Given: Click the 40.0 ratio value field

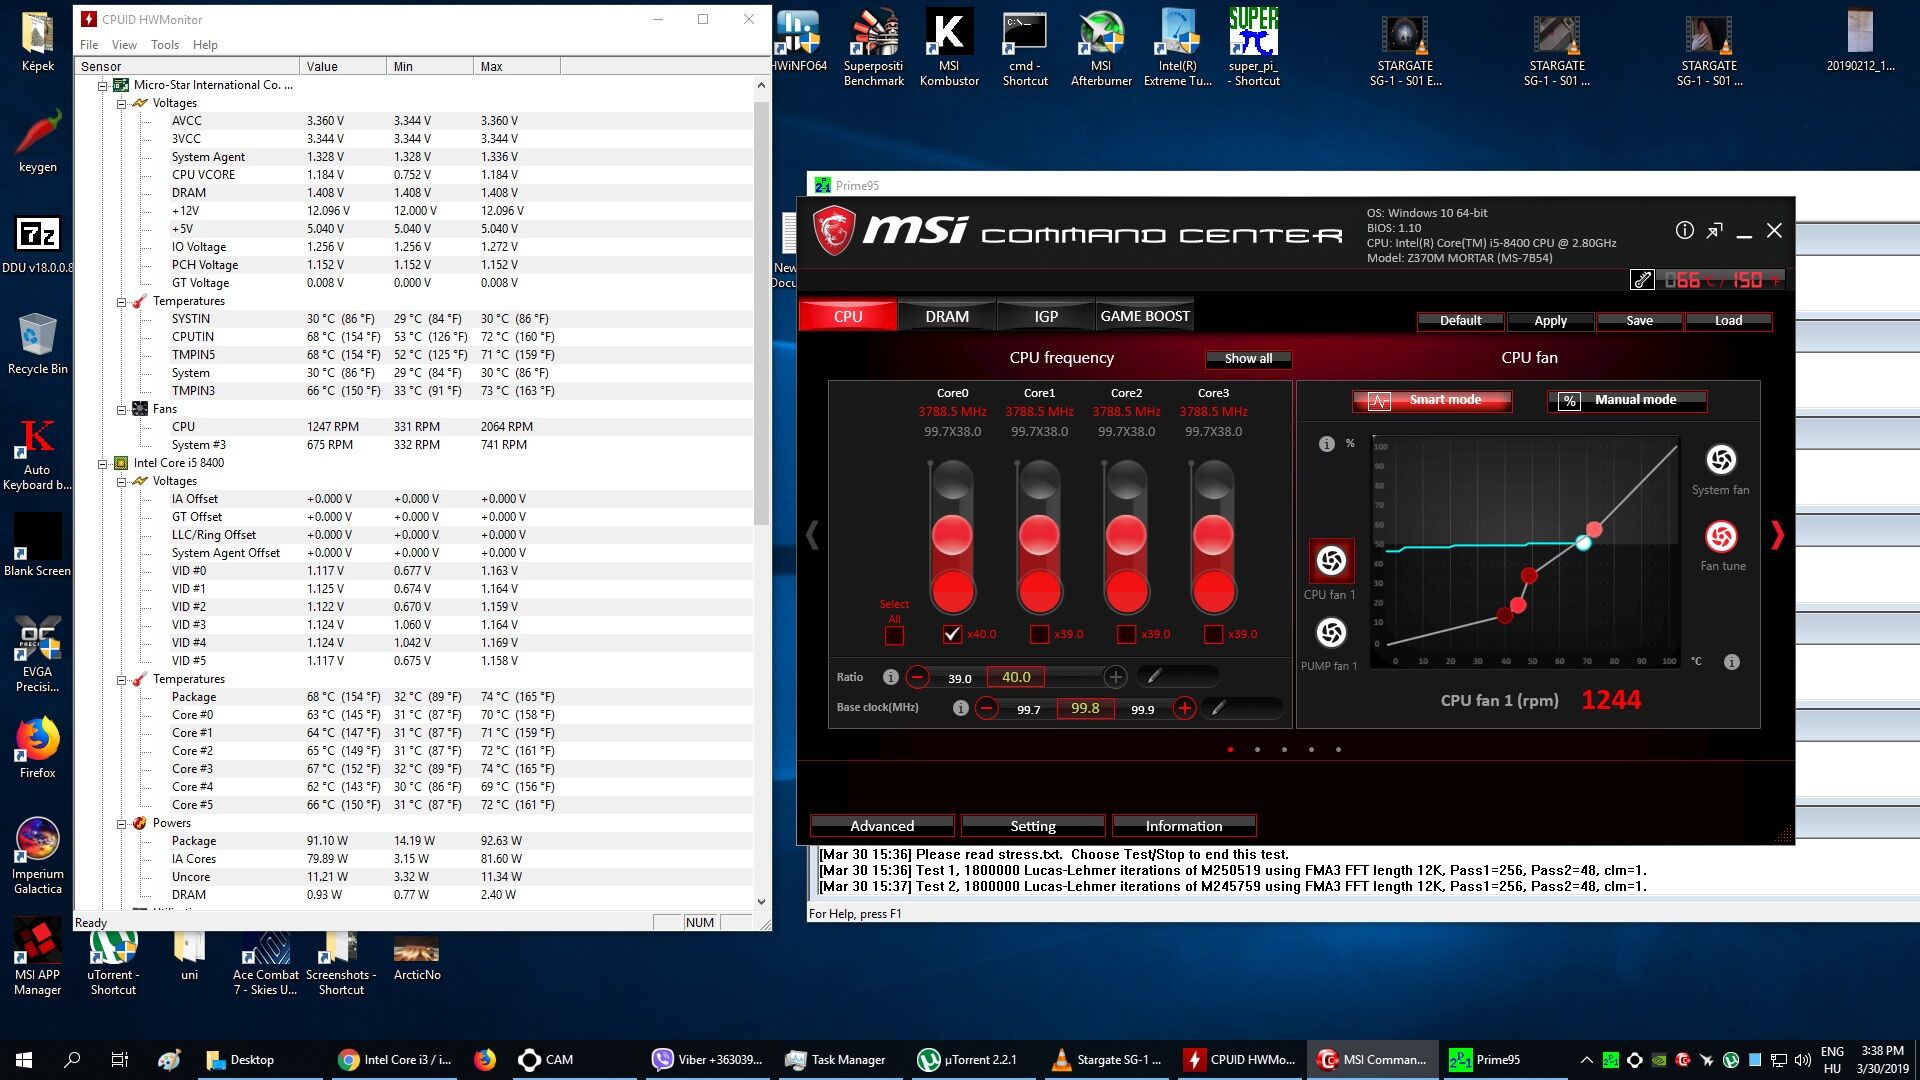Looking at the screenshot, I should coord(1016,677).
